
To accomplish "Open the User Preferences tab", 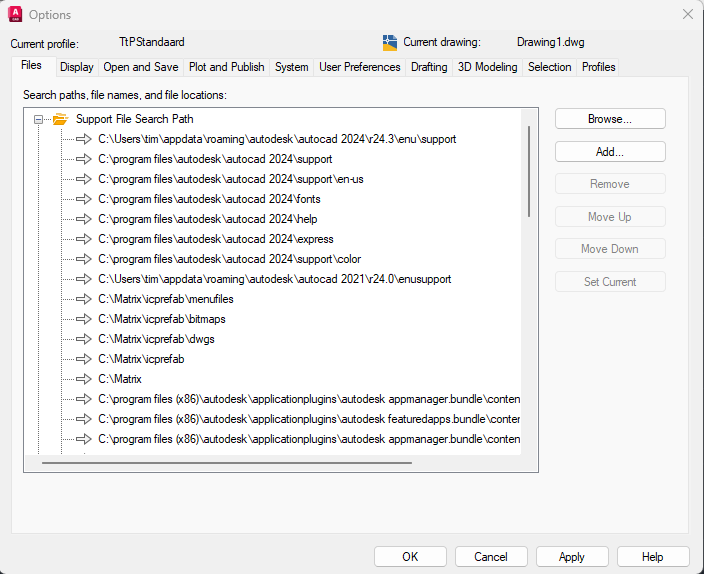I will (x=360, y=67).
